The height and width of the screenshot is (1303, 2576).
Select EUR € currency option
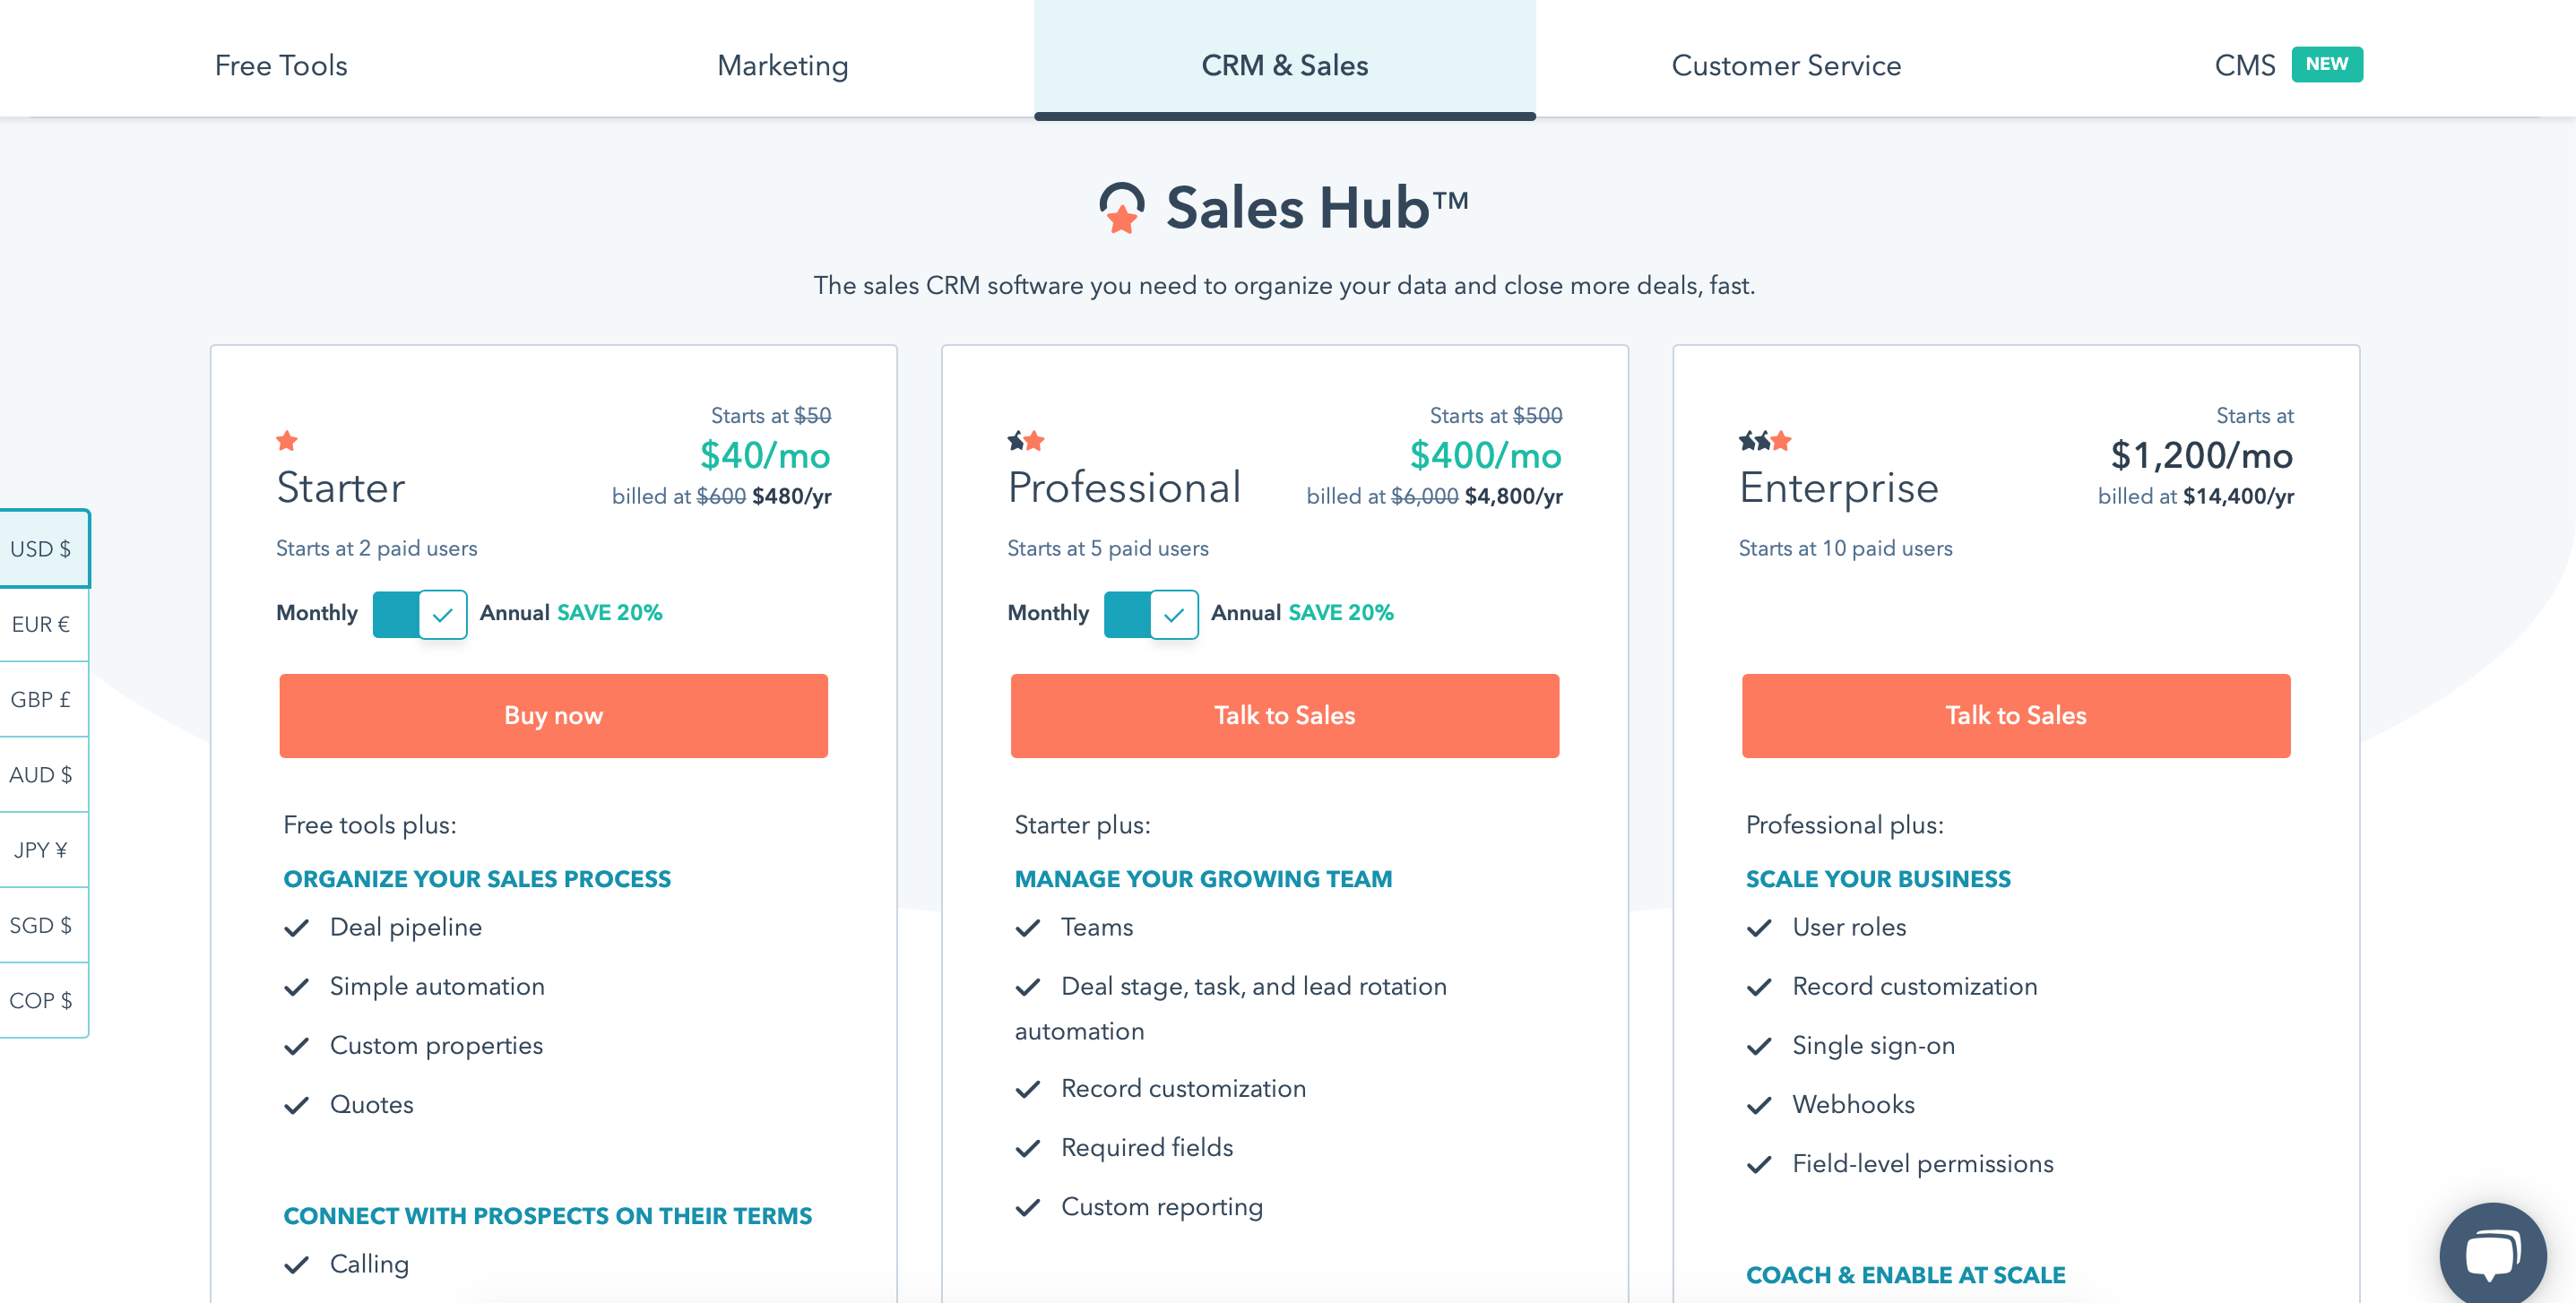coord(41,624)
